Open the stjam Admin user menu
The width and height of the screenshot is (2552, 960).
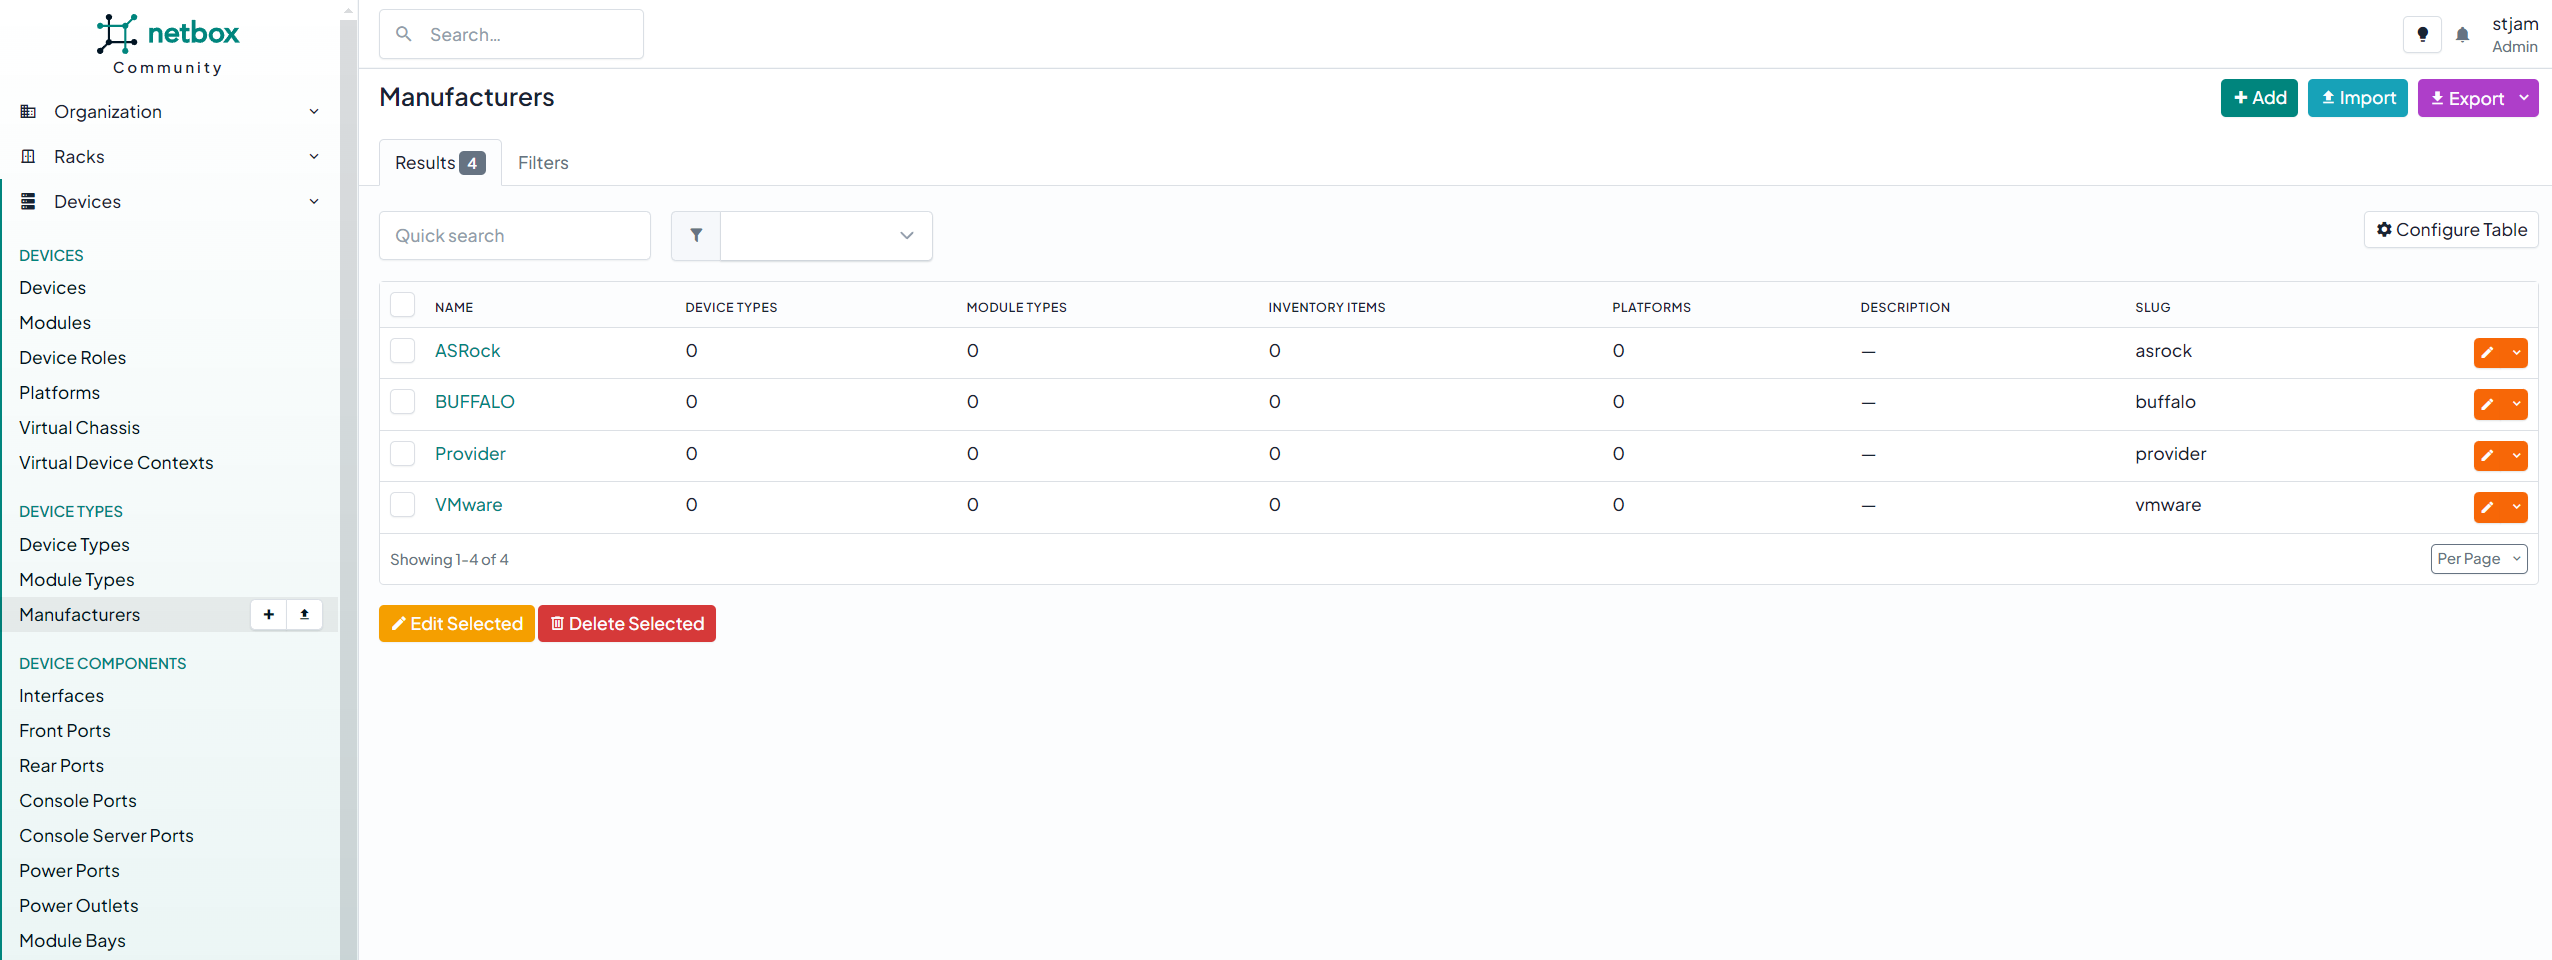click(2514, 35)
